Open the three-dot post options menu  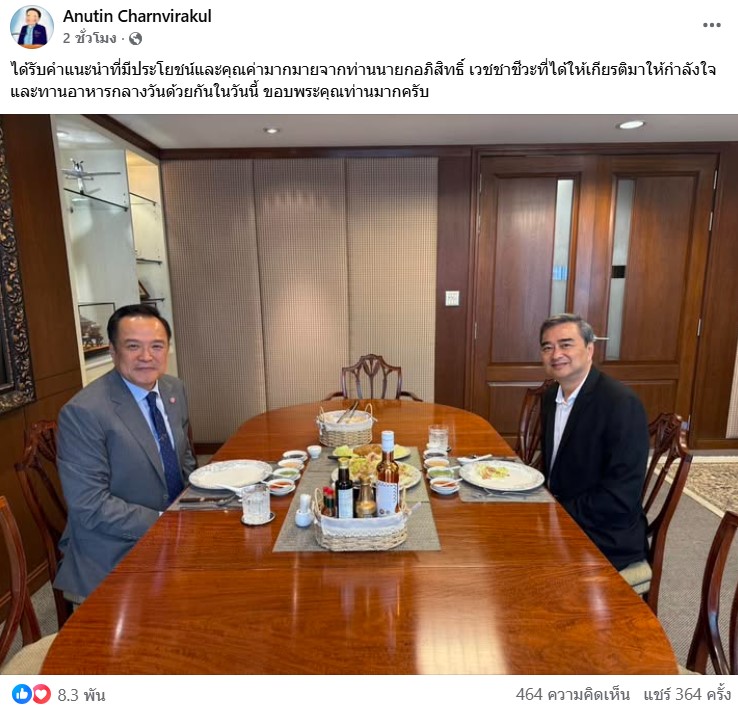pos(712,25)
